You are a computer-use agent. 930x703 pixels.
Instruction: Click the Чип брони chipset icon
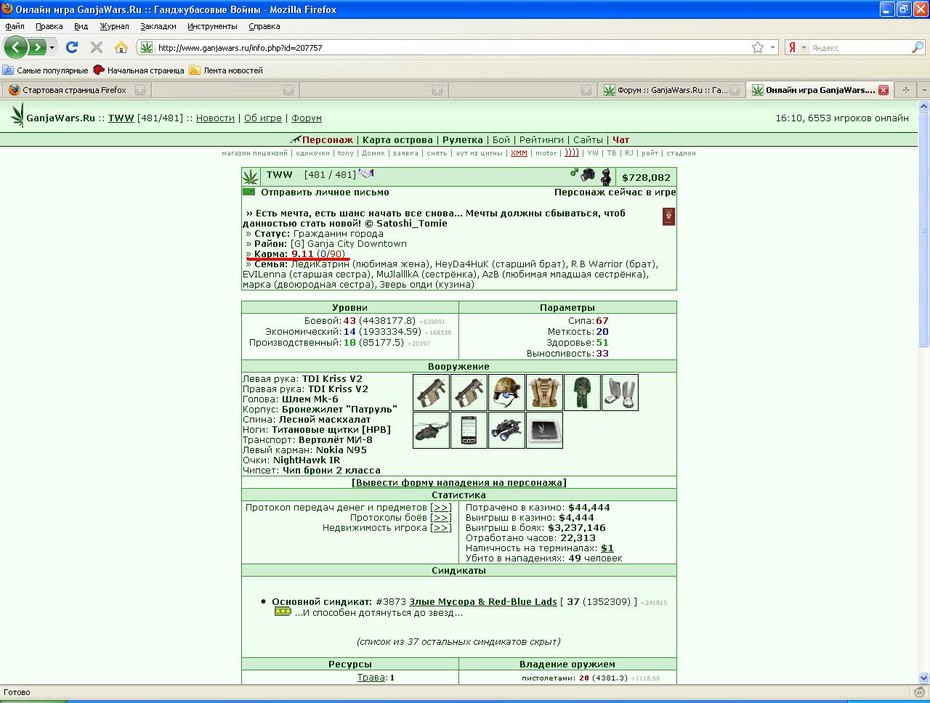(x=544, y=430)
